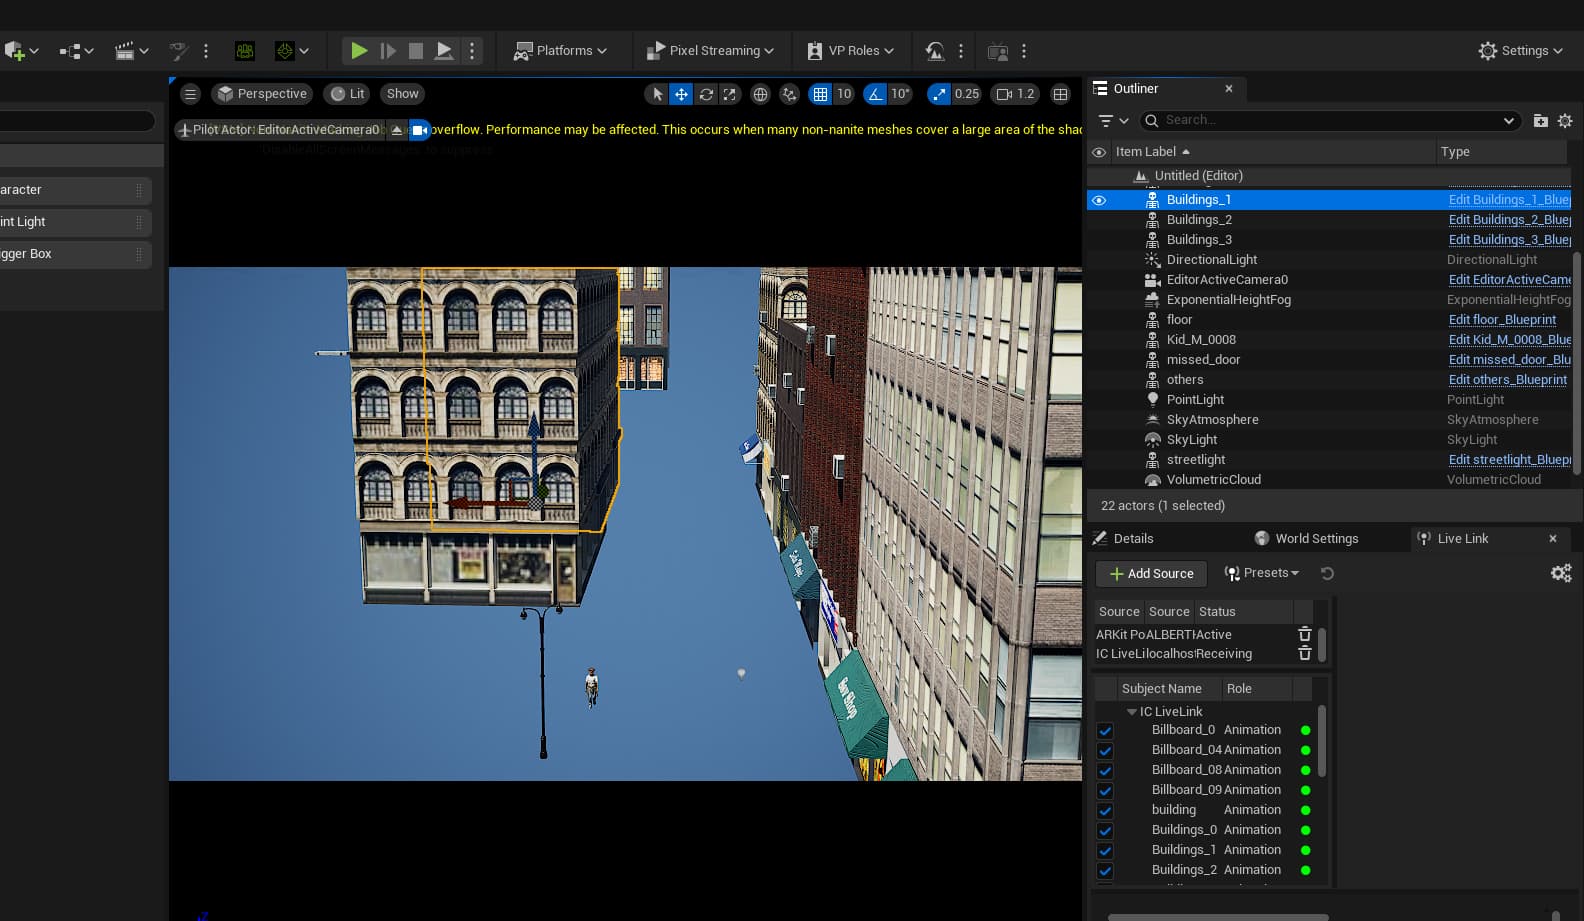Click the grid snap value 10
This screenshot has height=921, width=1584.
click(x=844, y=94)
